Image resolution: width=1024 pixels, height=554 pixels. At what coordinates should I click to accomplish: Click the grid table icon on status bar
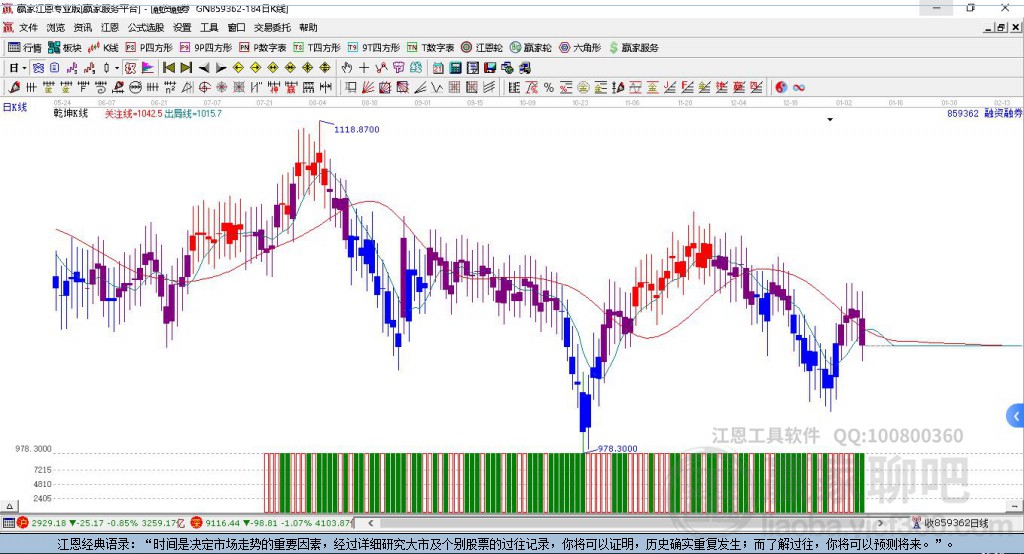[8, 523]
